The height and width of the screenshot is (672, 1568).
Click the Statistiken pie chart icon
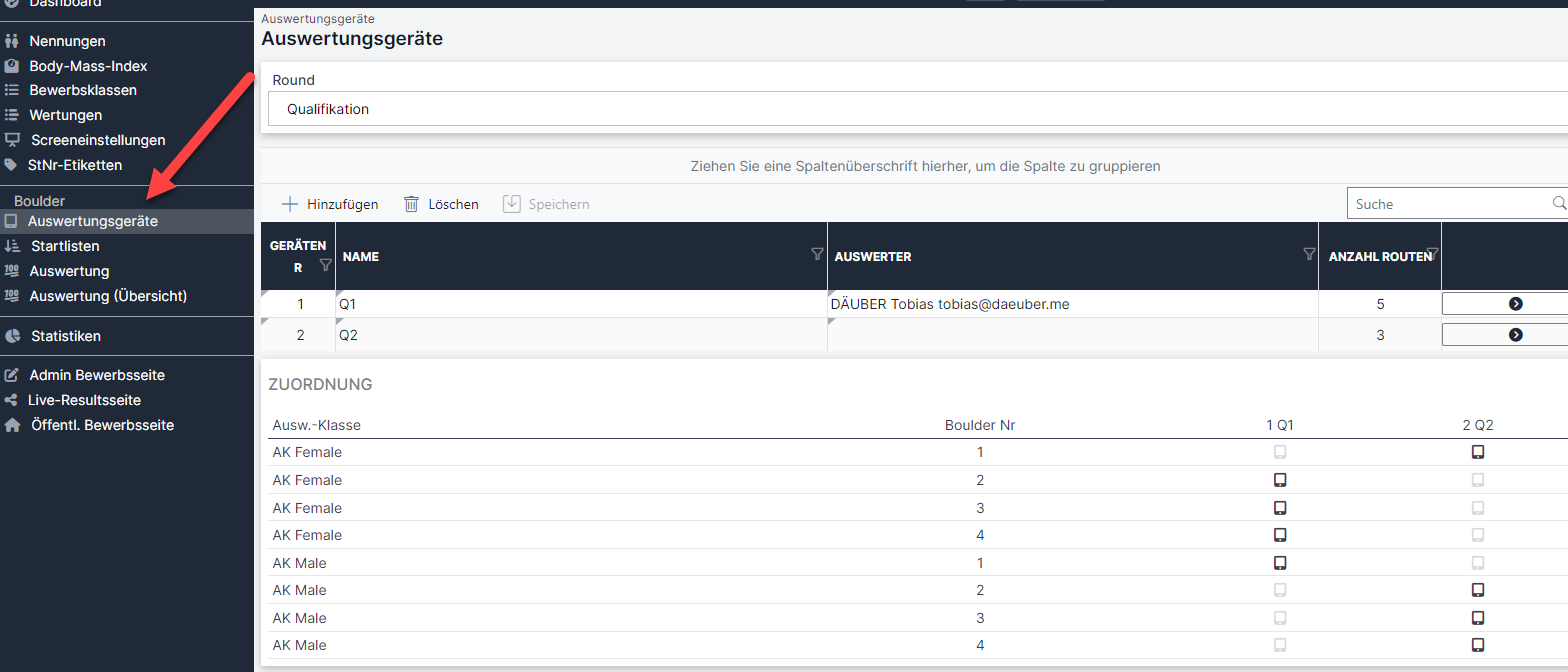tap(12, 336)
